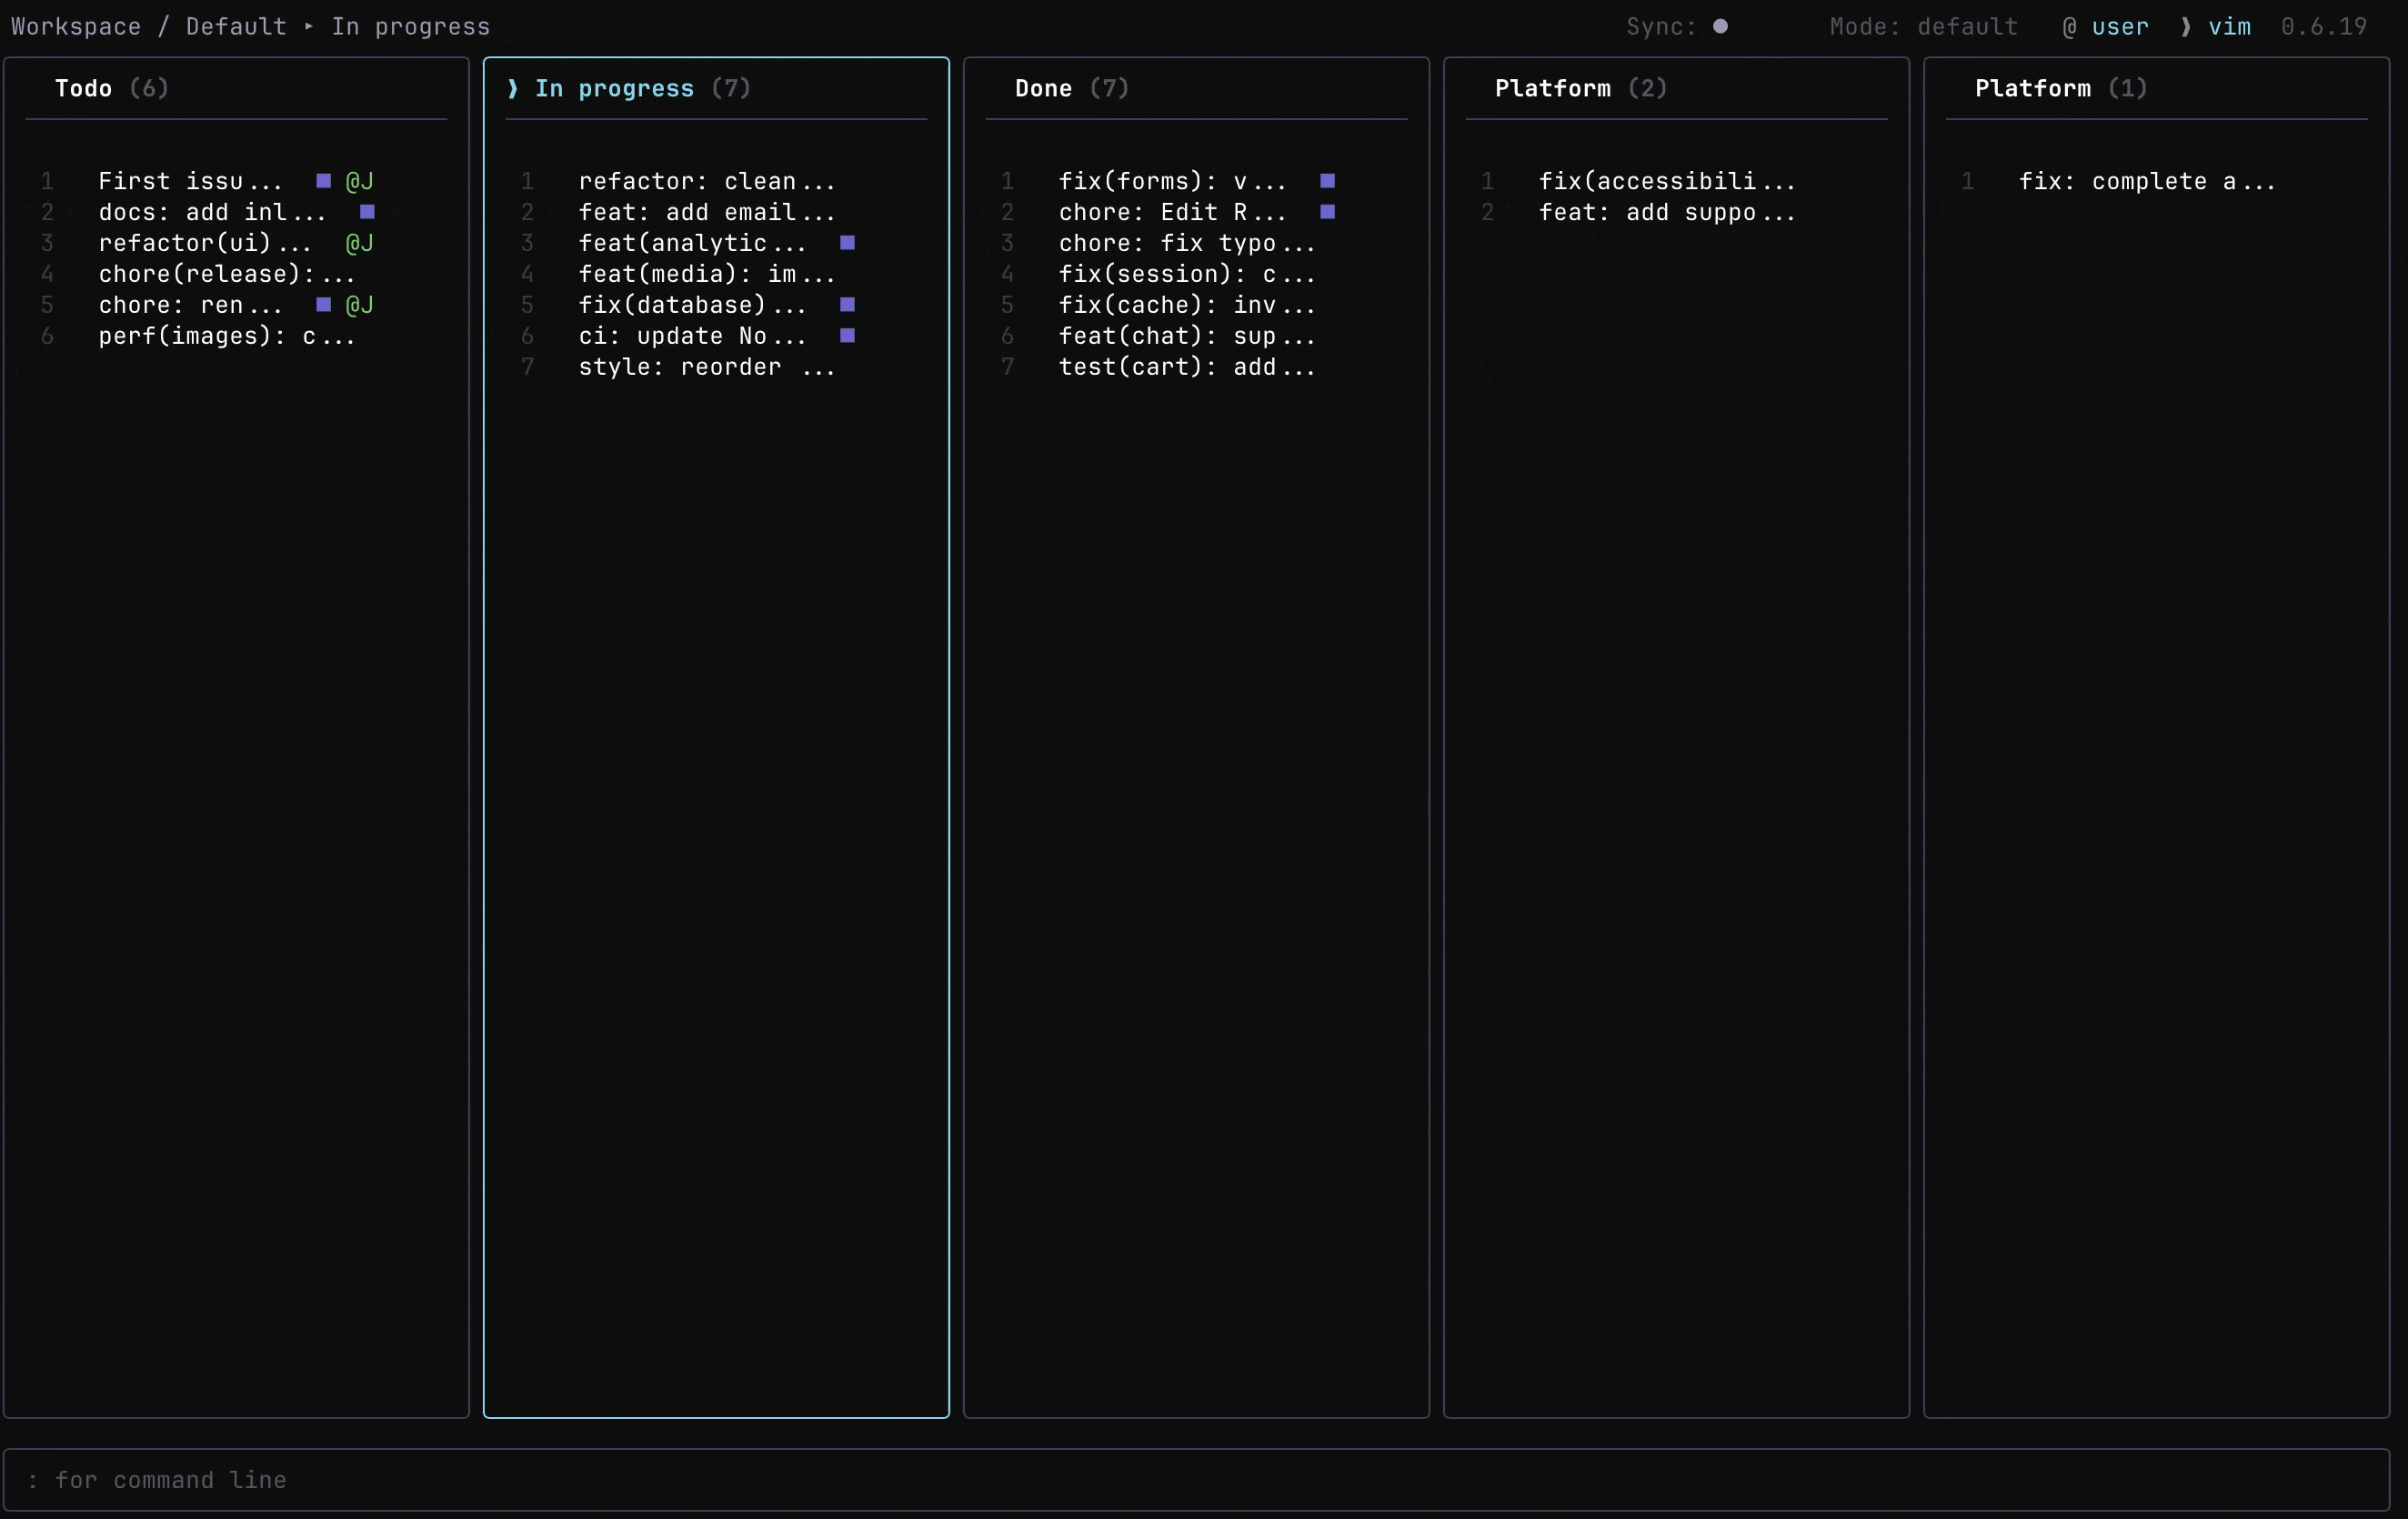Select the Platform (2) column header

(1581, 88)
